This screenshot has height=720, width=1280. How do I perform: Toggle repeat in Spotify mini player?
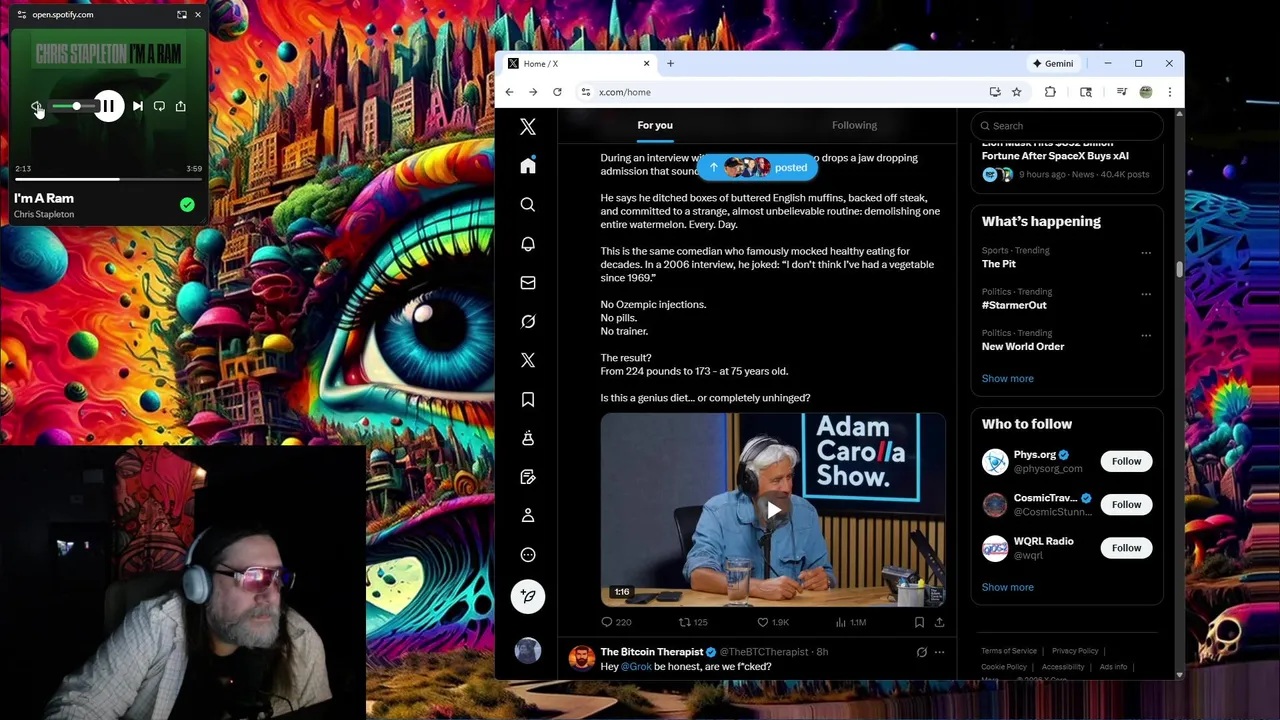(159, 106)
